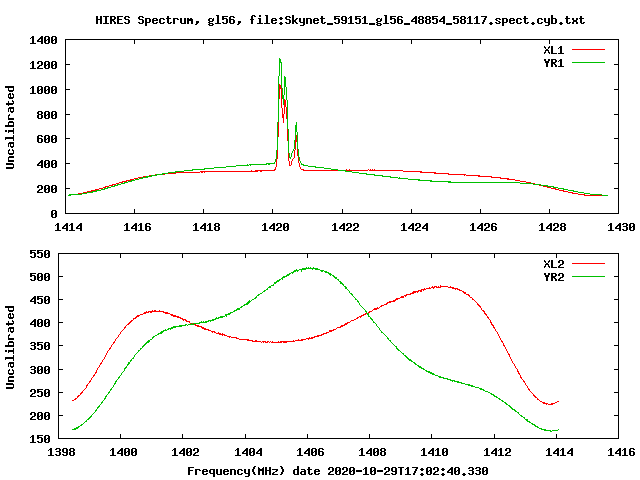Click the HIRES Spectrum plot title
The height and width of the screenshot is (480, 640).
pos(340,20)
